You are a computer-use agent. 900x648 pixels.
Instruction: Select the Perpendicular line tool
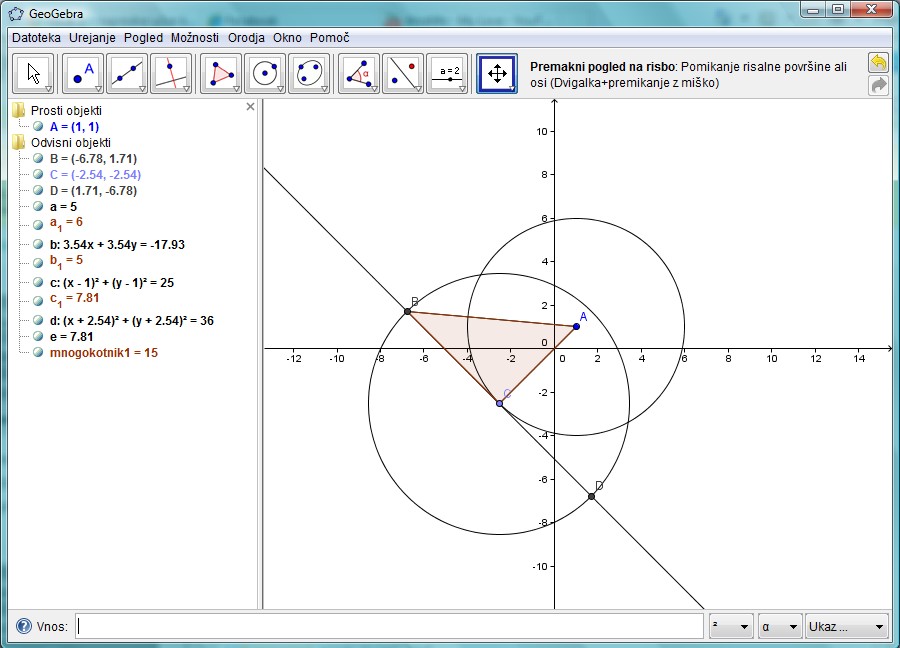pyautogui.click(x=170, y=73)
